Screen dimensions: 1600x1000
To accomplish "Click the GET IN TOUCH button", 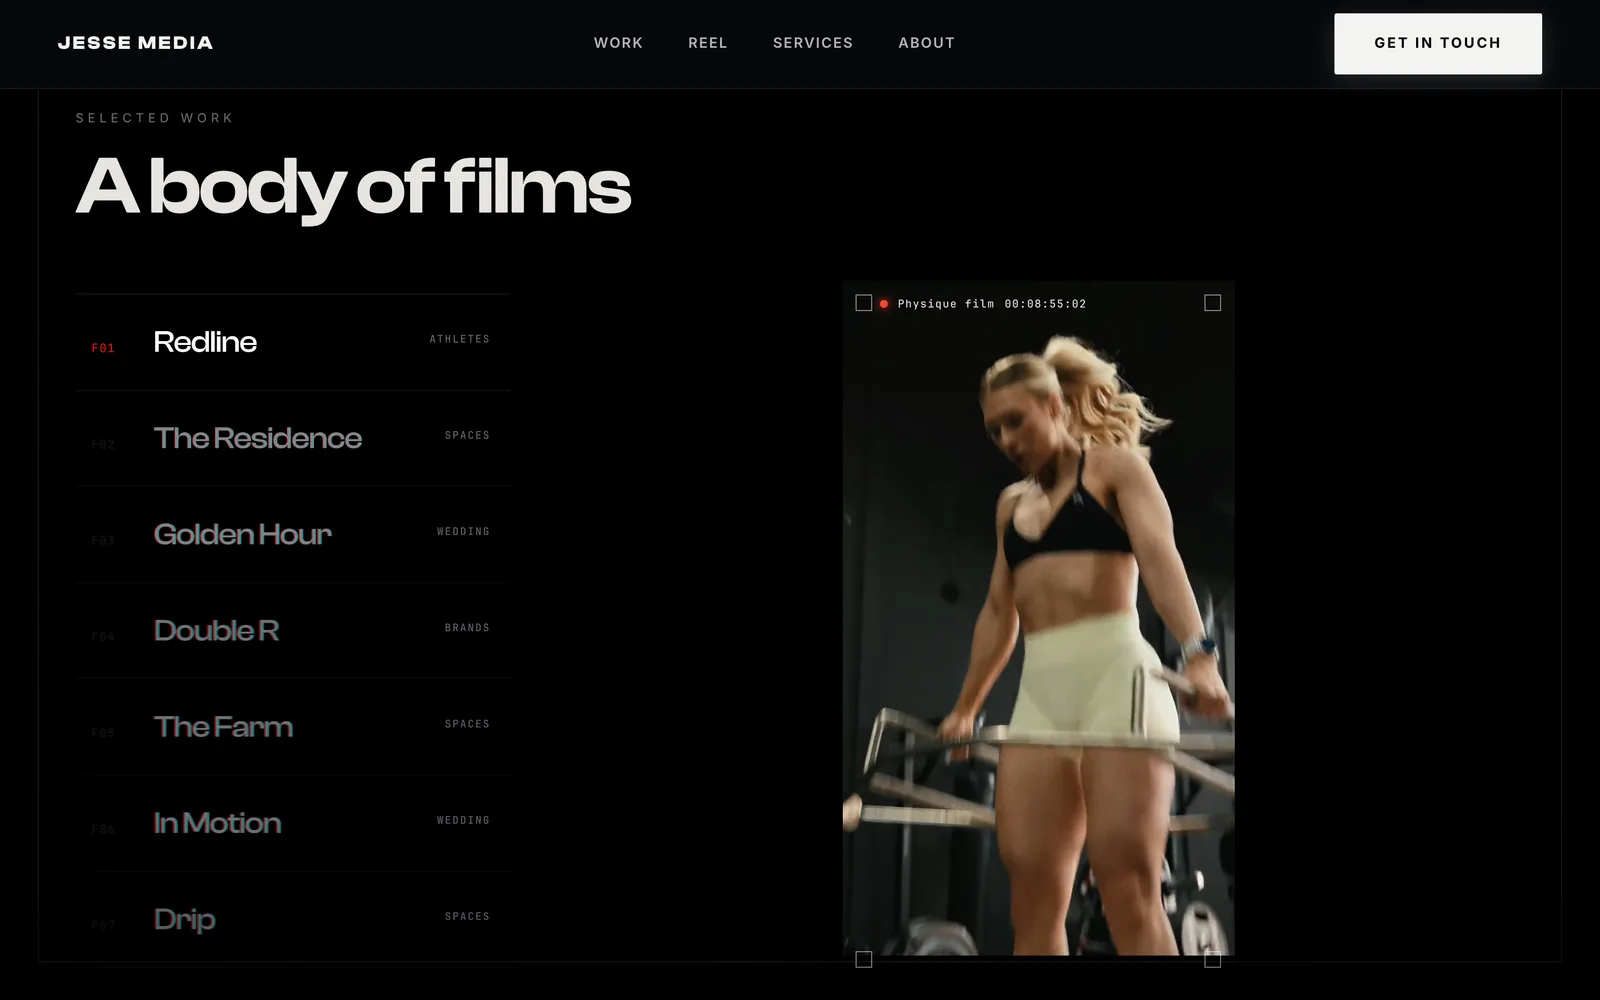I will 1438,43.
